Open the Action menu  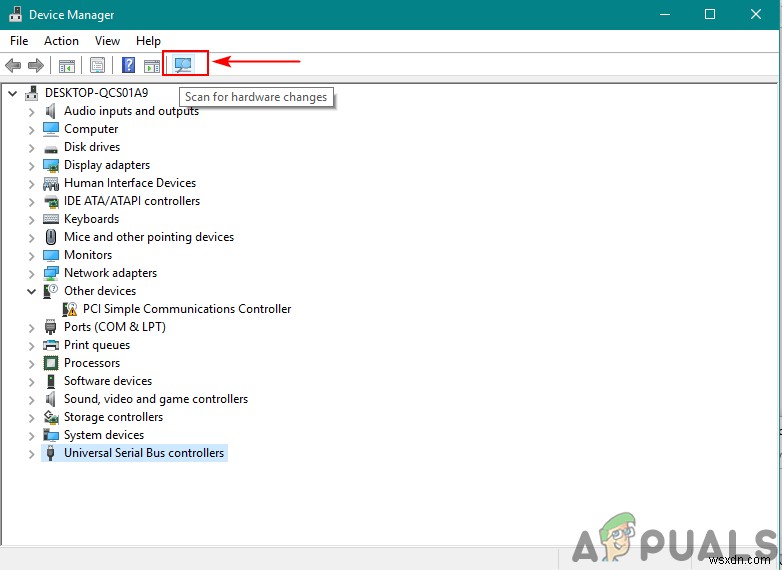pyautogui.click(x=61, y=41)
